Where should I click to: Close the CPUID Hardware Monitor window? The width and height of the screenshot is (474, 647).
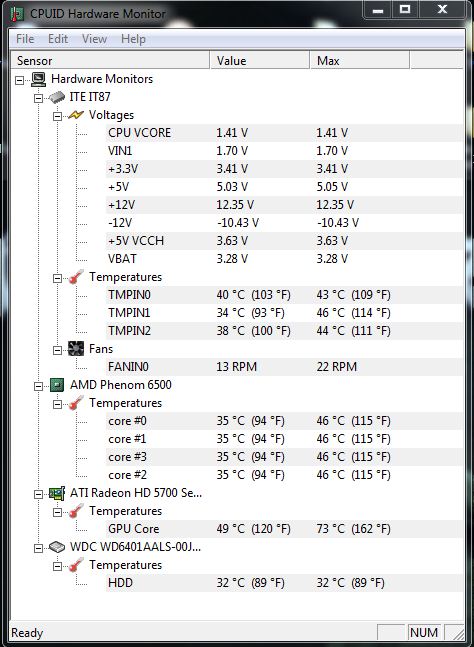[x=442, y=9]
